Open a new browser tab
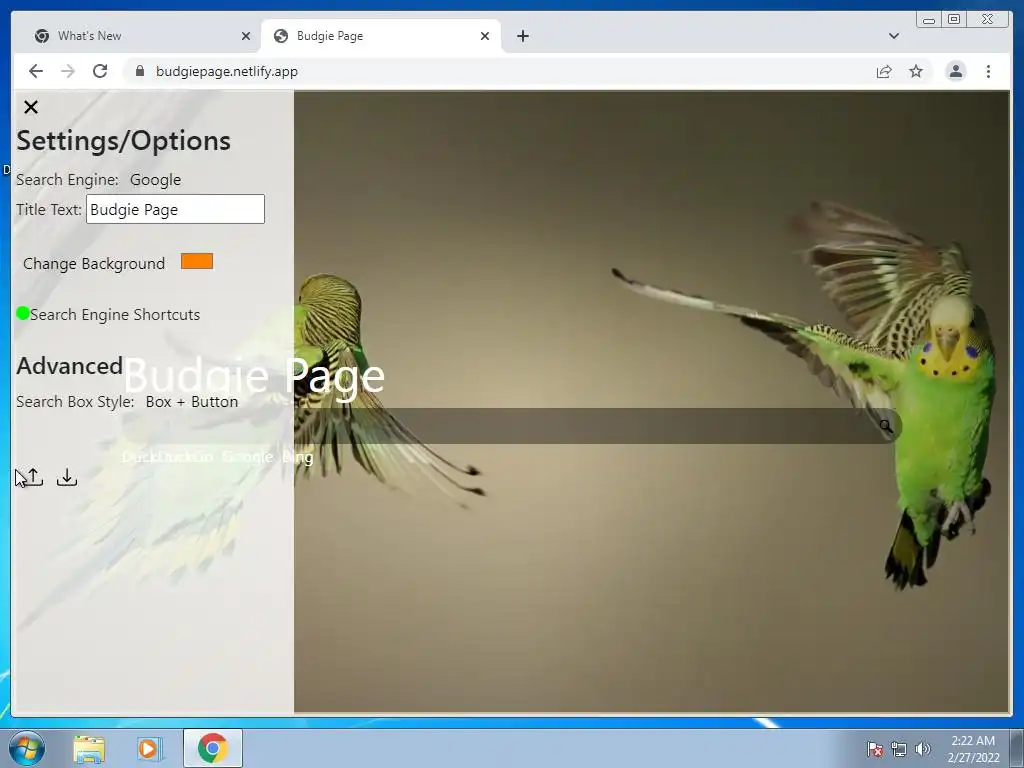 pos(522,36)
